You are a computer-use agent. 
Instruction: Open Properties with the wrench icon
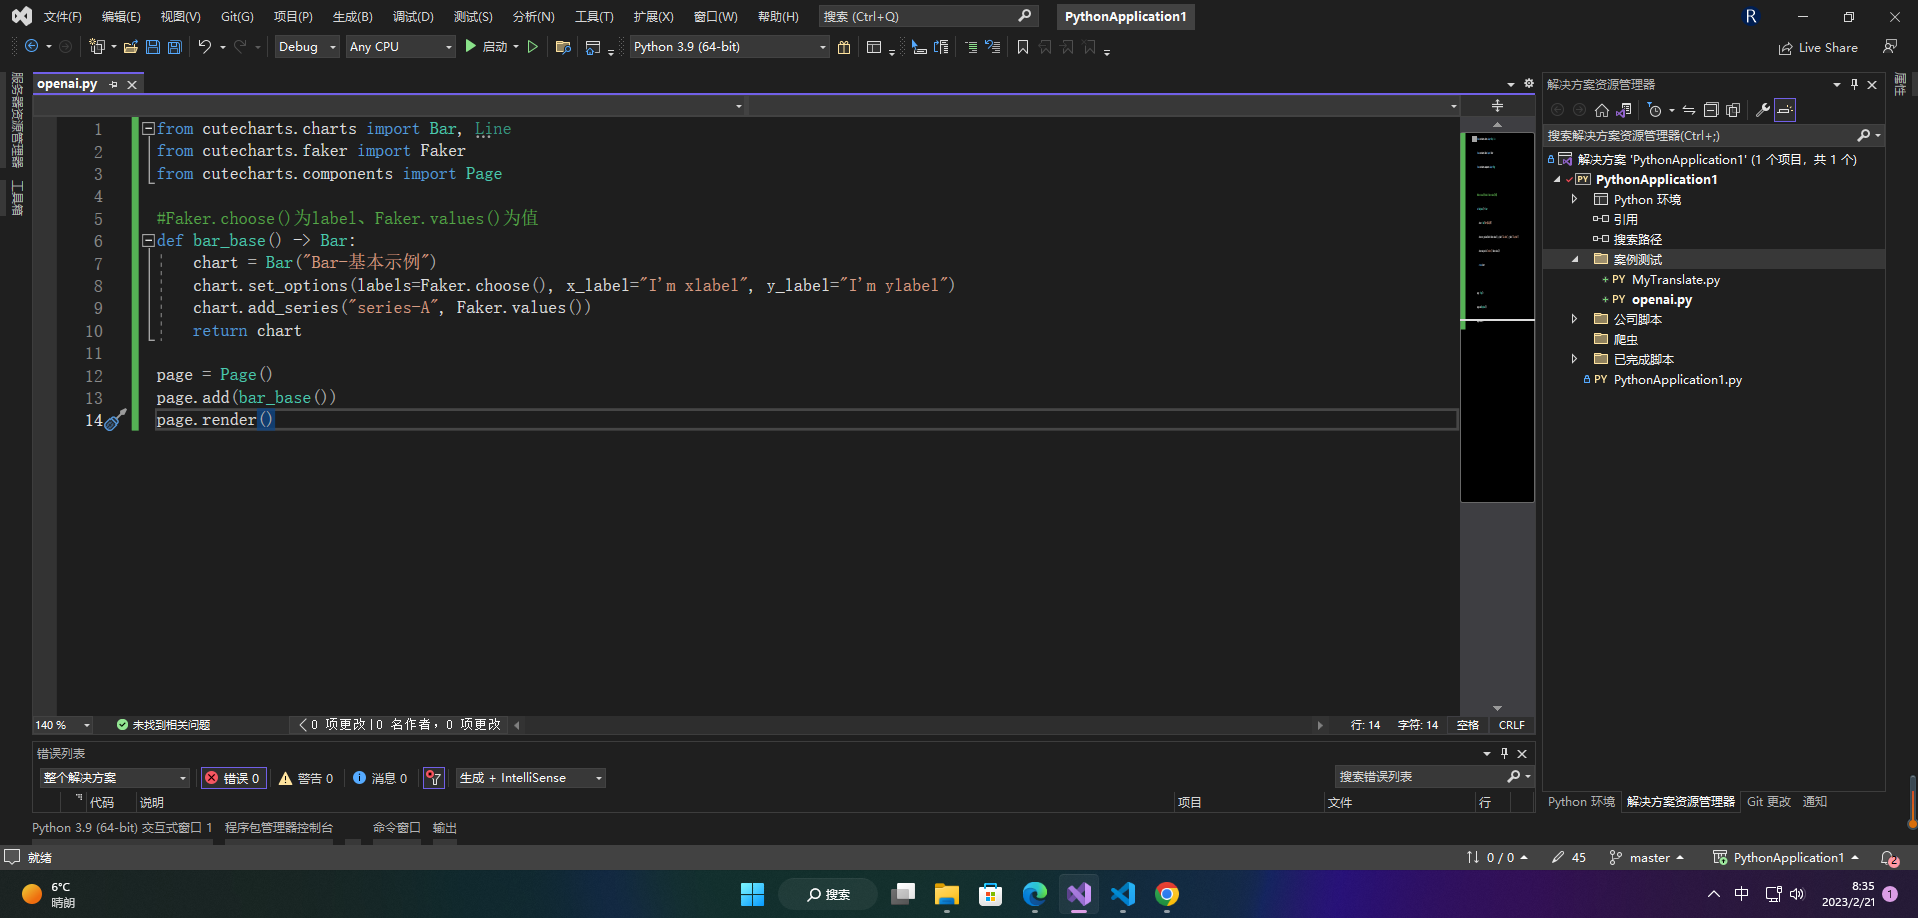tap(1763, 110)
